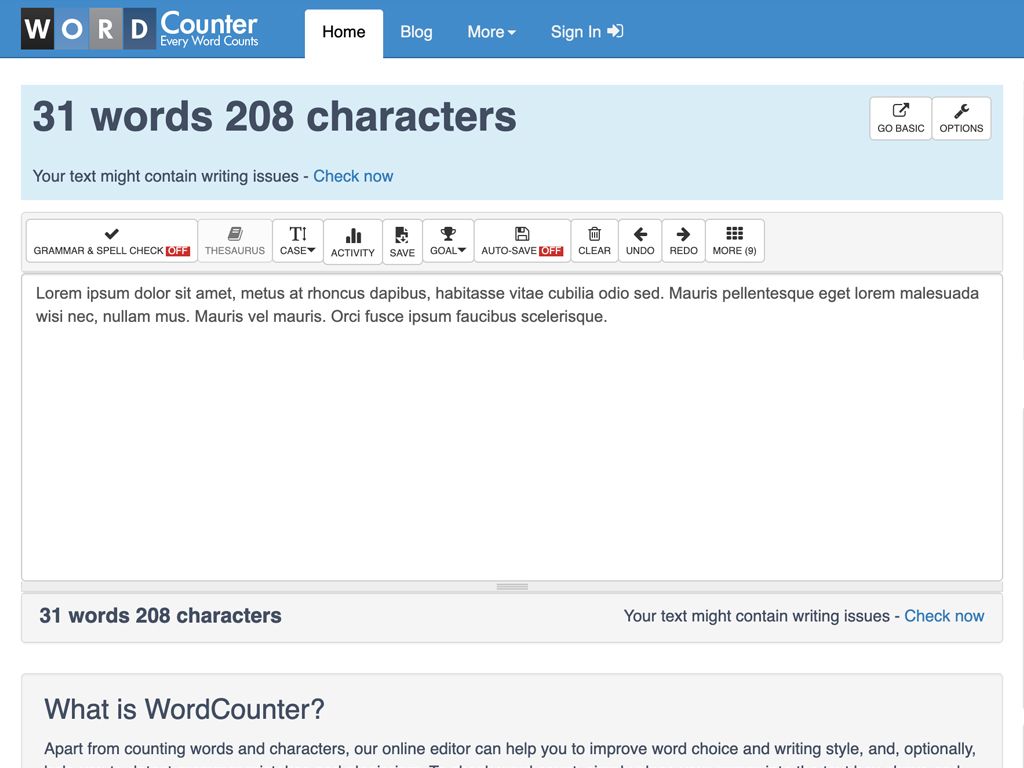The width and height of the screenshot is (1024, 768).
Task: Click the Undo arrow
Action: point(640,241)
